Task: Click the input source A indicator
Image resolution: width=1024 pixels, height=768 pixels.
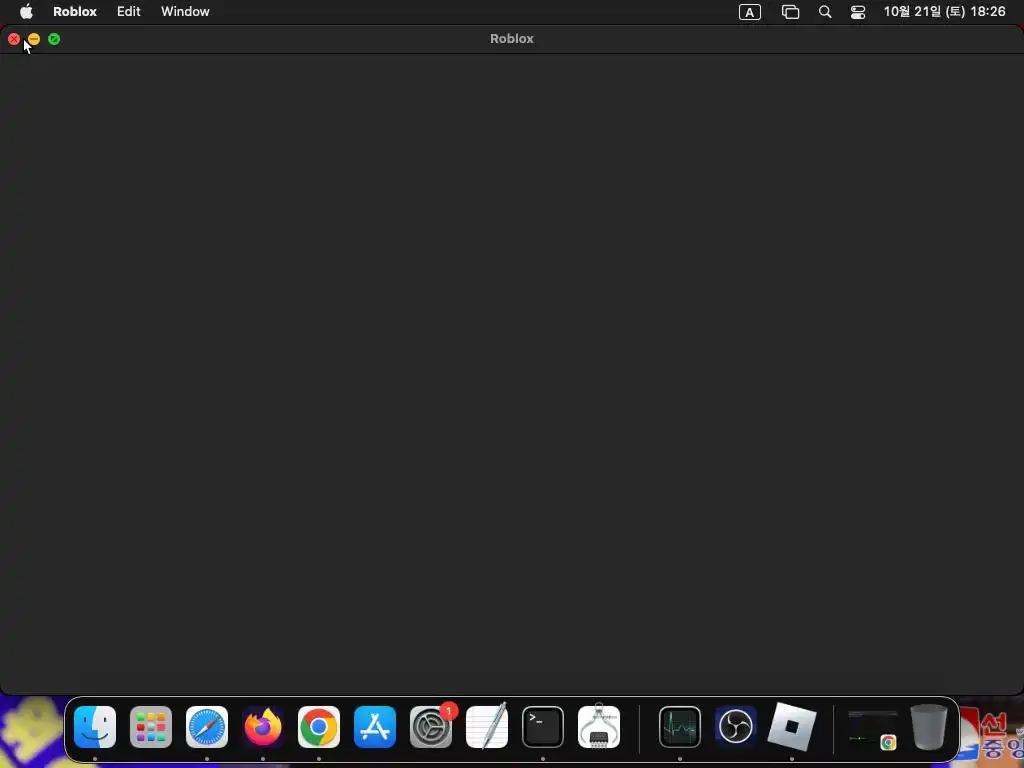Action: [750, 12]
